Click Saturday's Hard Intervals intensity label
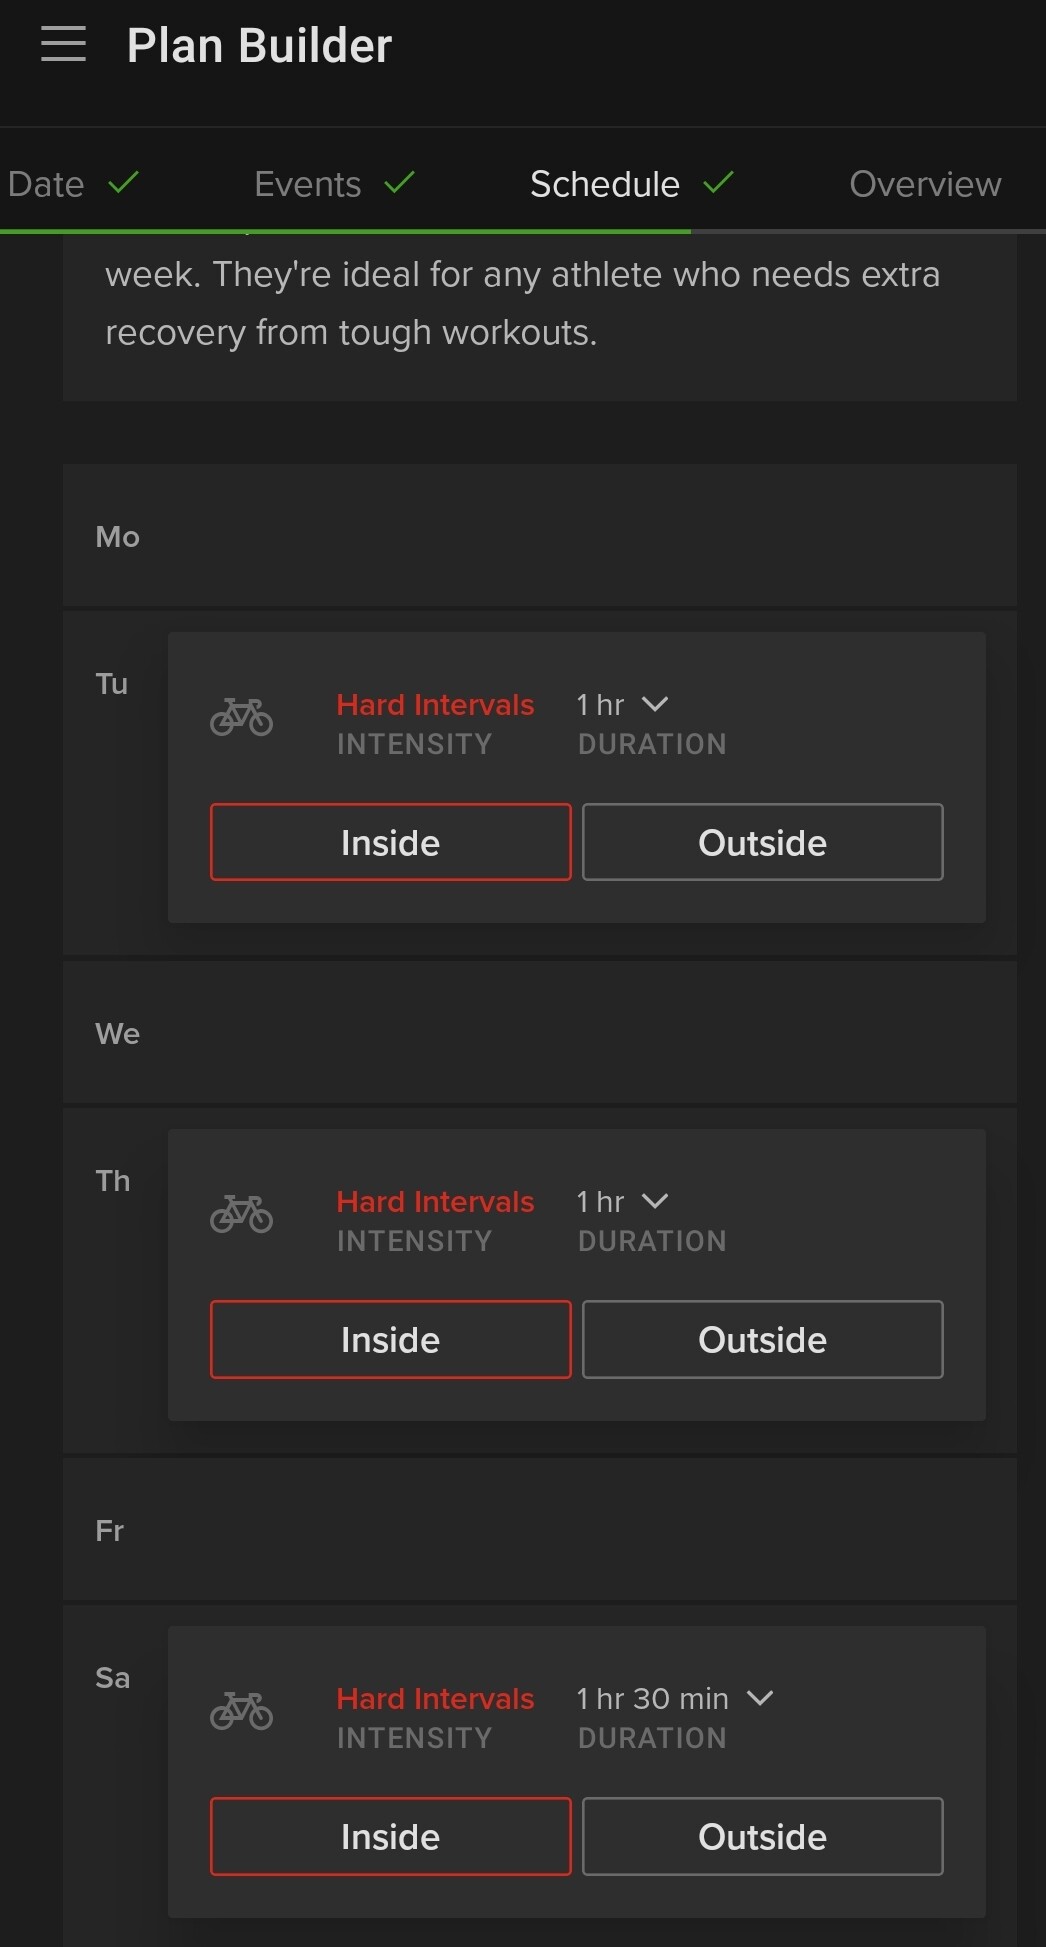This screenshot has width=1046, height=1947. (435, 1699)
